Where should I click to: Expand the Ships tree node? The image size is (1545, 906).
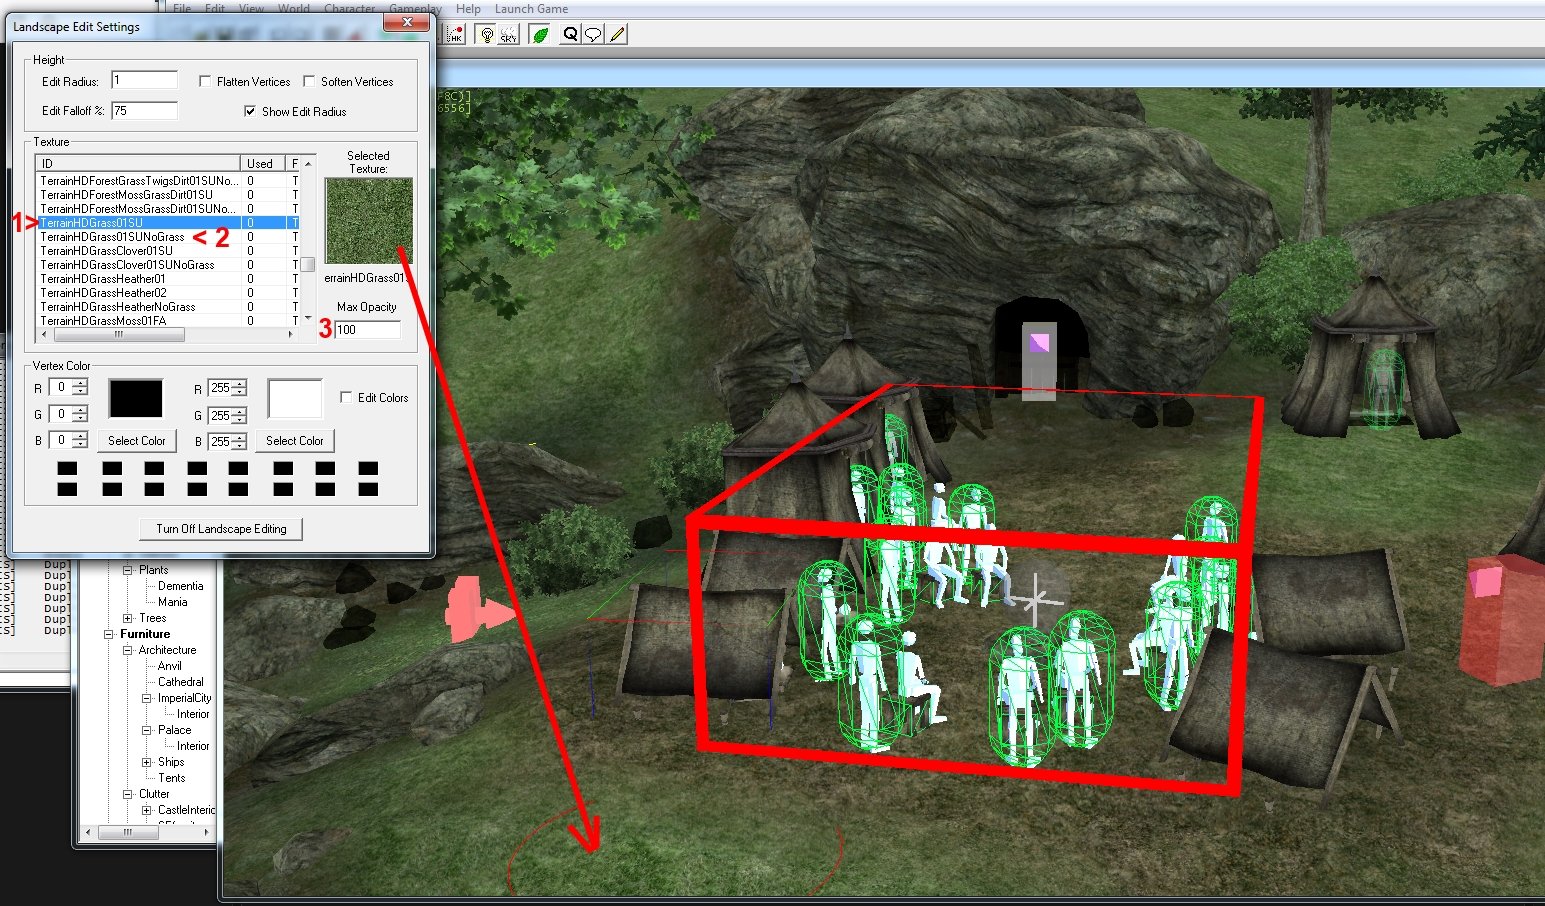coord(147,762)
